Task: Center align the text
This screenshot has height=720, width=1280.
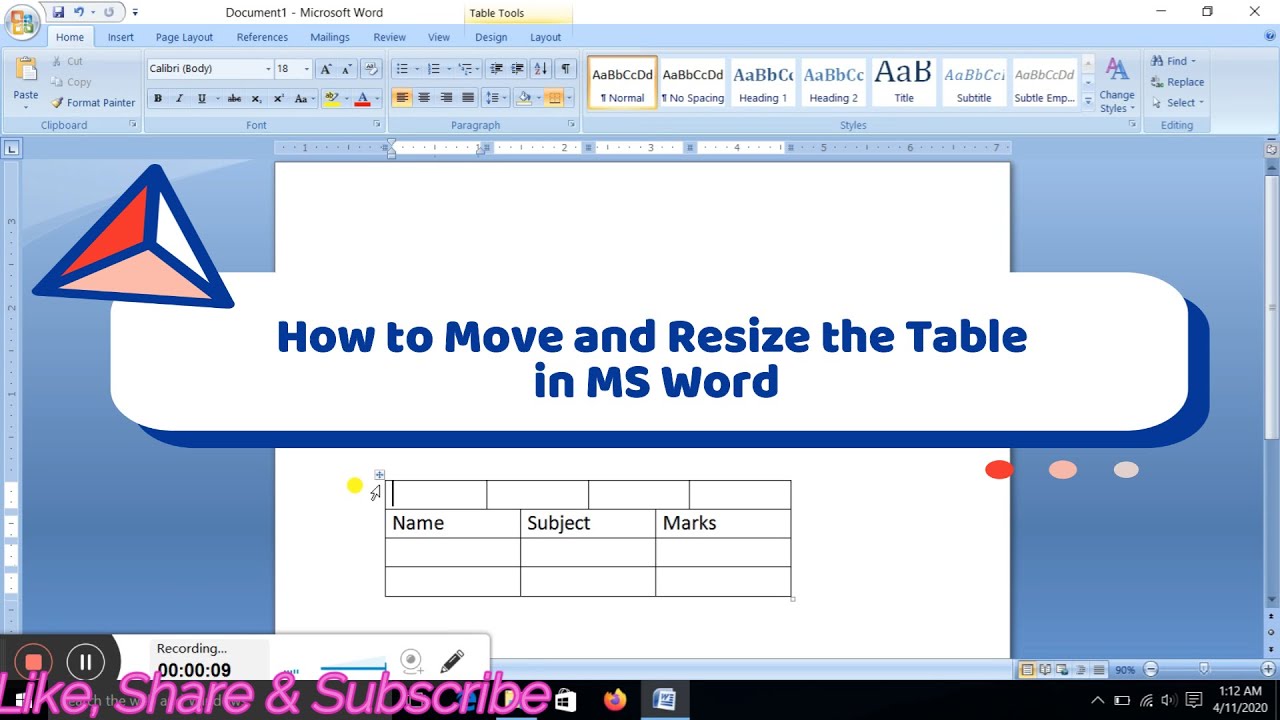Action: [x=424, y=98]
